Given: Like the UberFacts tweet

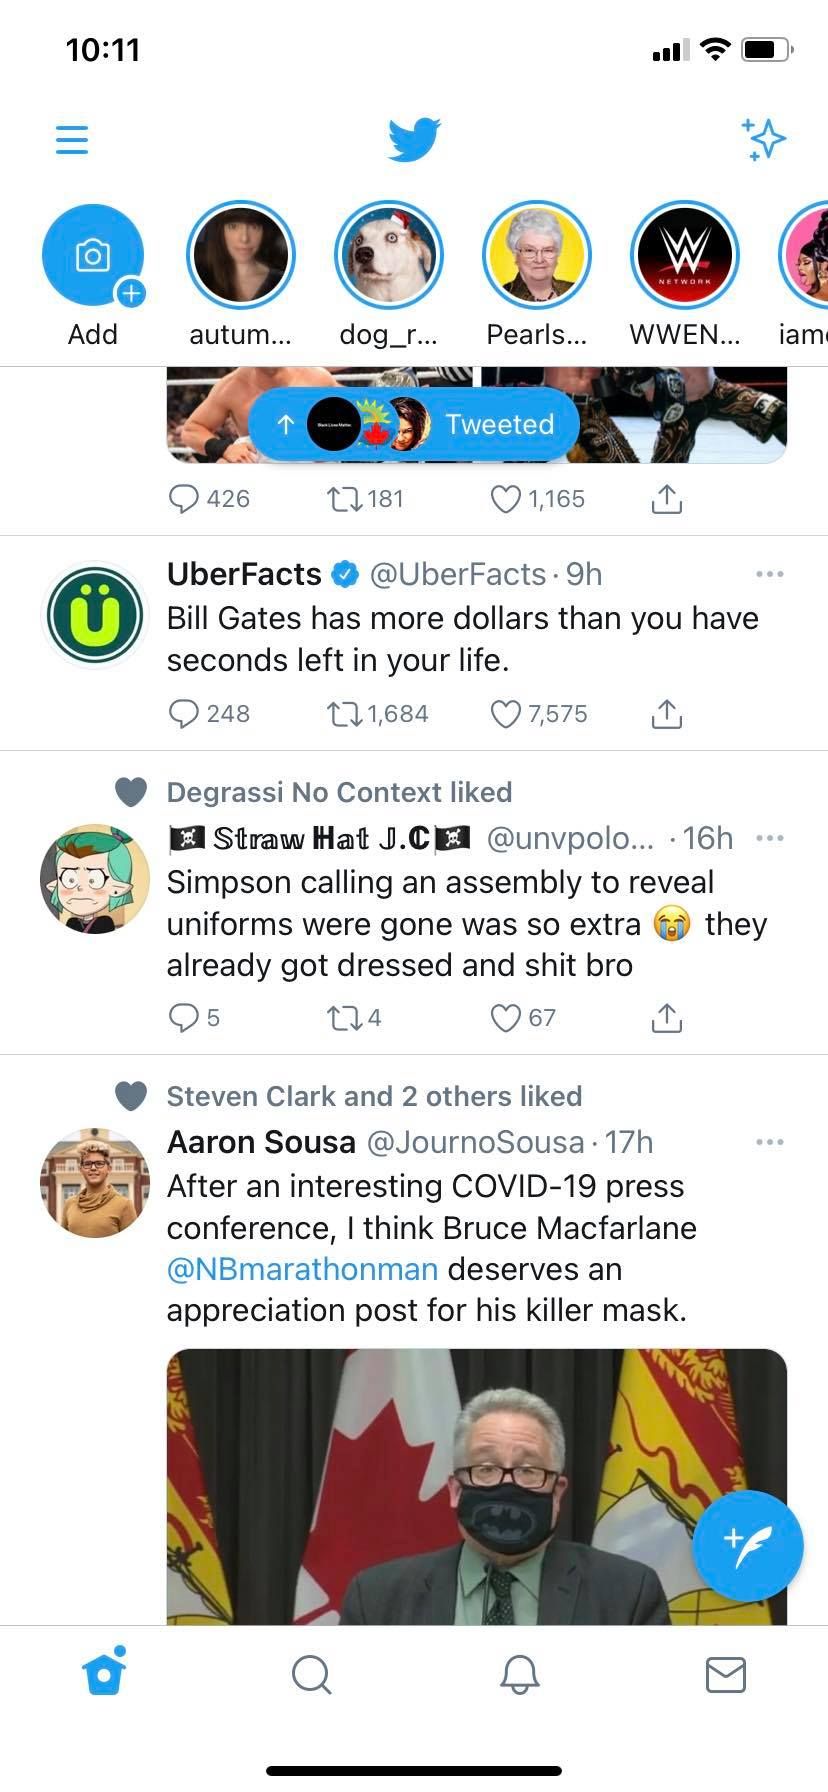Looking at the screenshot, I should 506,714.
